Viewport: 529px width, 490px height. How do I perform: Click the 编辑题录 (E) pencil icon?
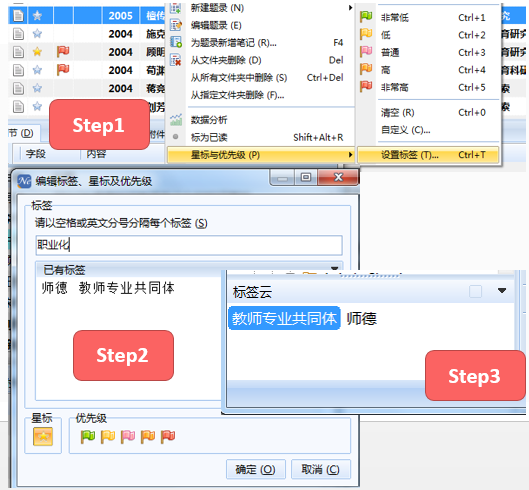click(x=175, y=25)
